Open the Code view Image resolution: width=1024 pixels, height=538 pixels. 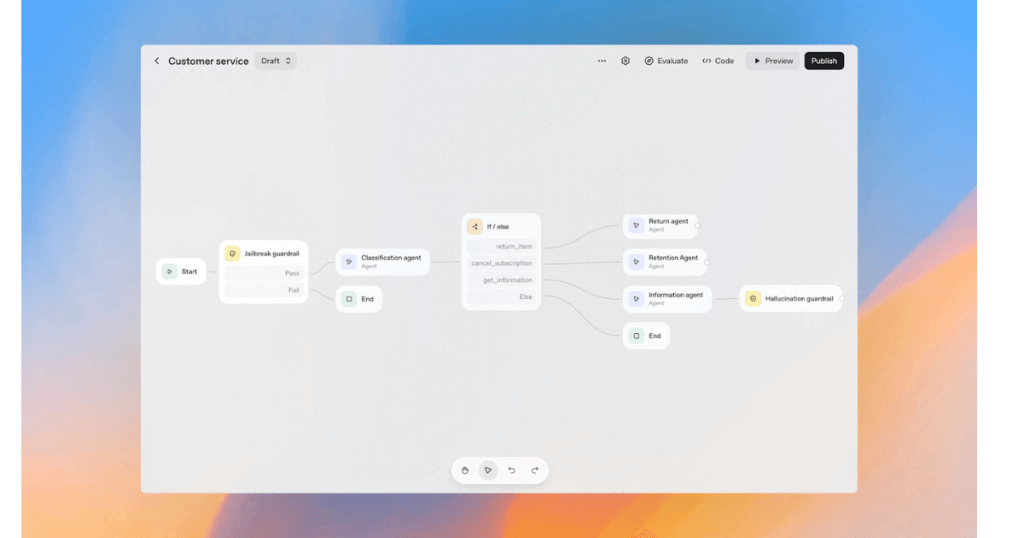click(x=718, y=61)
